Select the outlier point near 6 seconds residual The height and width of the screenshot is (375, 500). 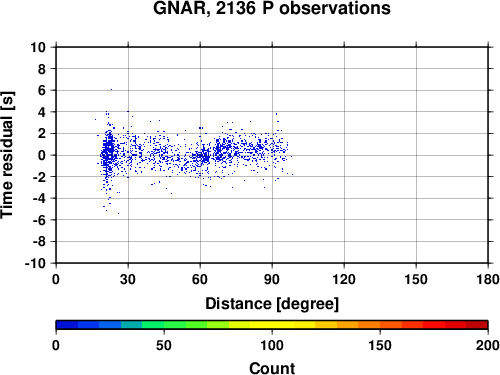[111, 89]
